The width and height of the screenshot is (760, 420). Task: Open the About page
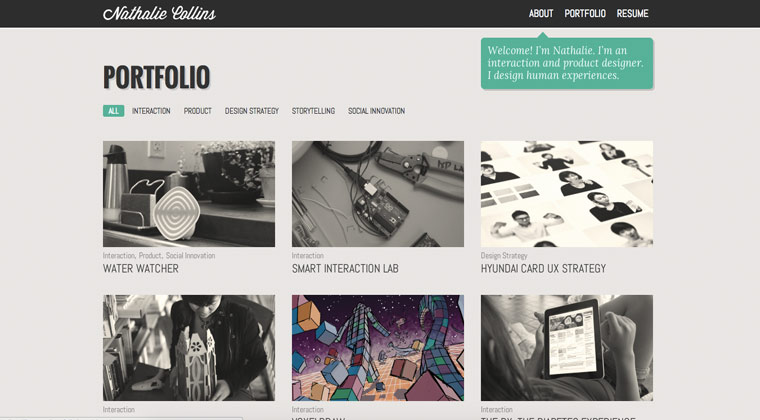541,14
